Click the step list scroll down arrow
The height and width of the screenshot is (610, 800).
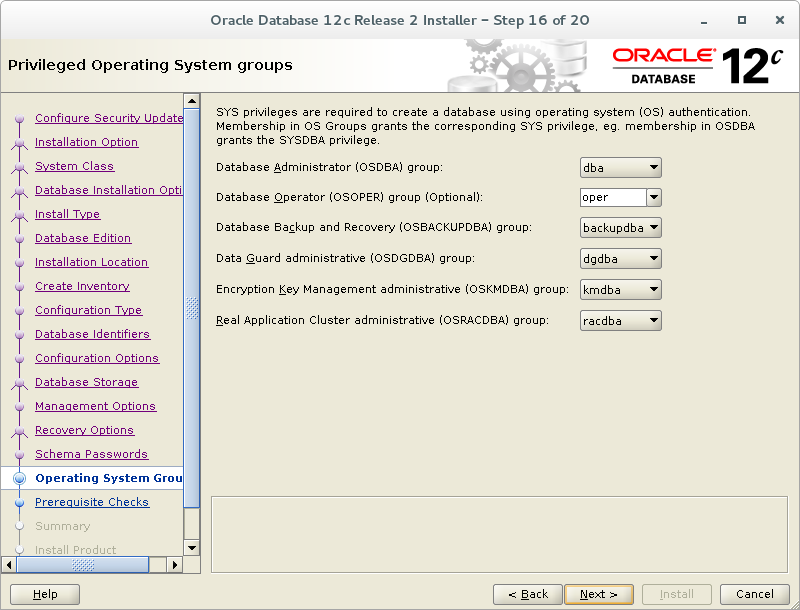coord(192,548)
